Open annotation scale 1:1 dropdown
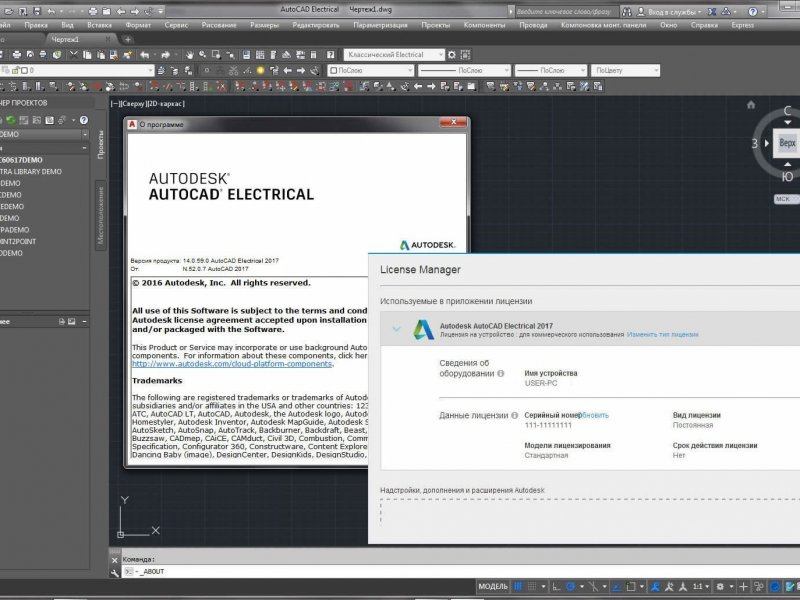800x600 pixels. pyautogui.click(x=701, y=587)
